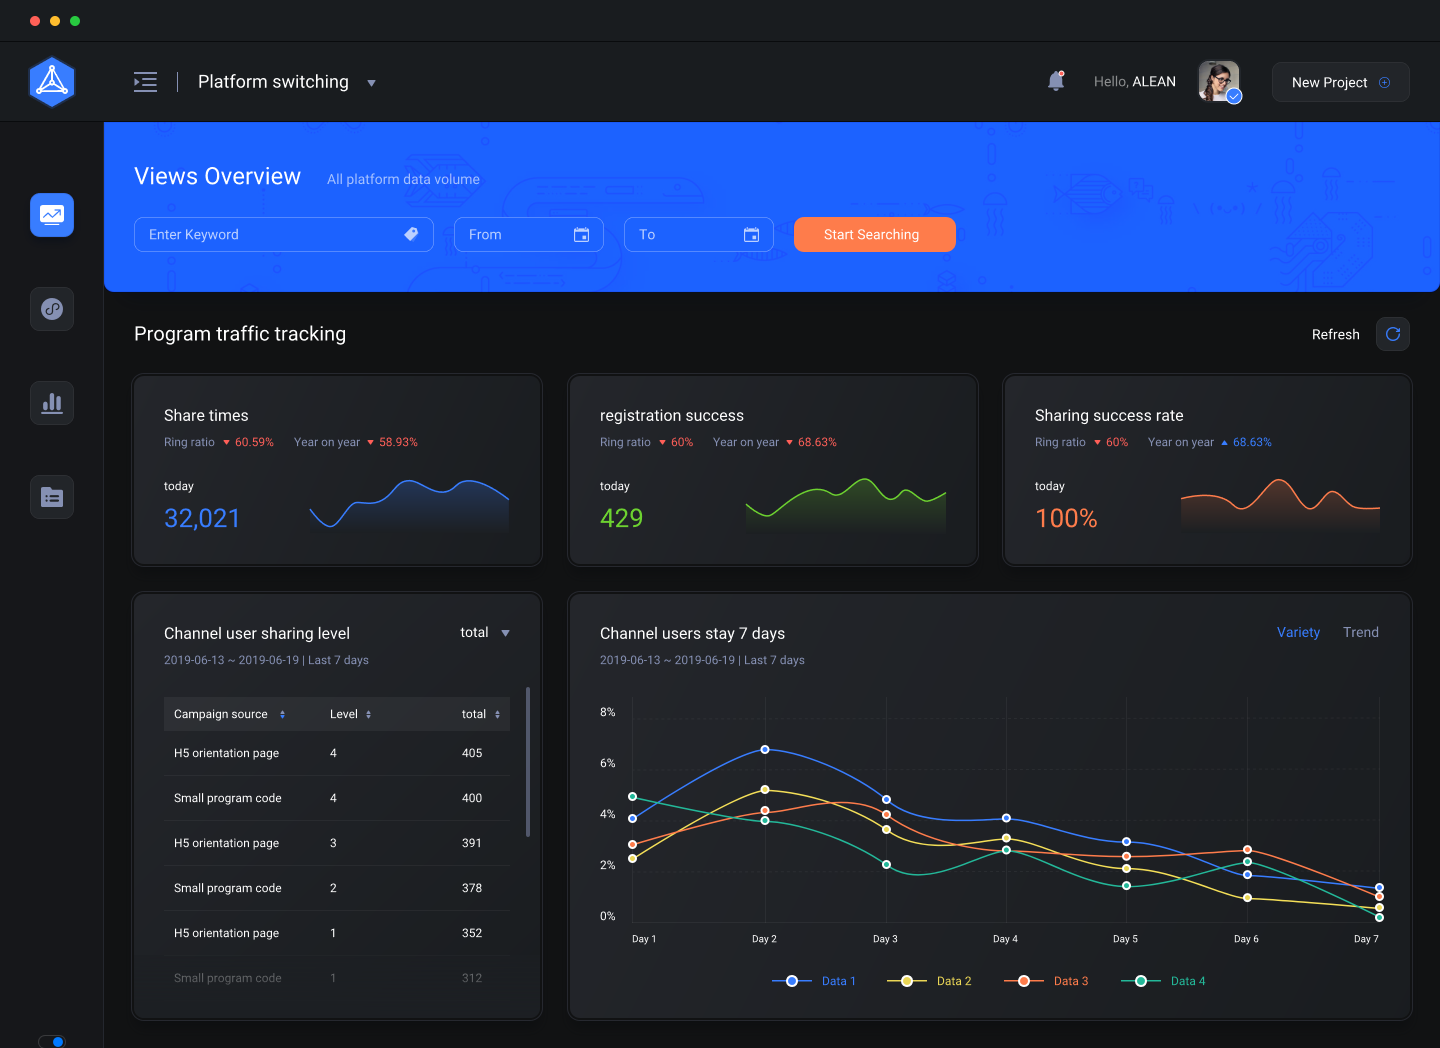Click the Platform switching title
The width and height of the screenshot is (1440, 1048).
pyautogui.click(x=273, y=82)
